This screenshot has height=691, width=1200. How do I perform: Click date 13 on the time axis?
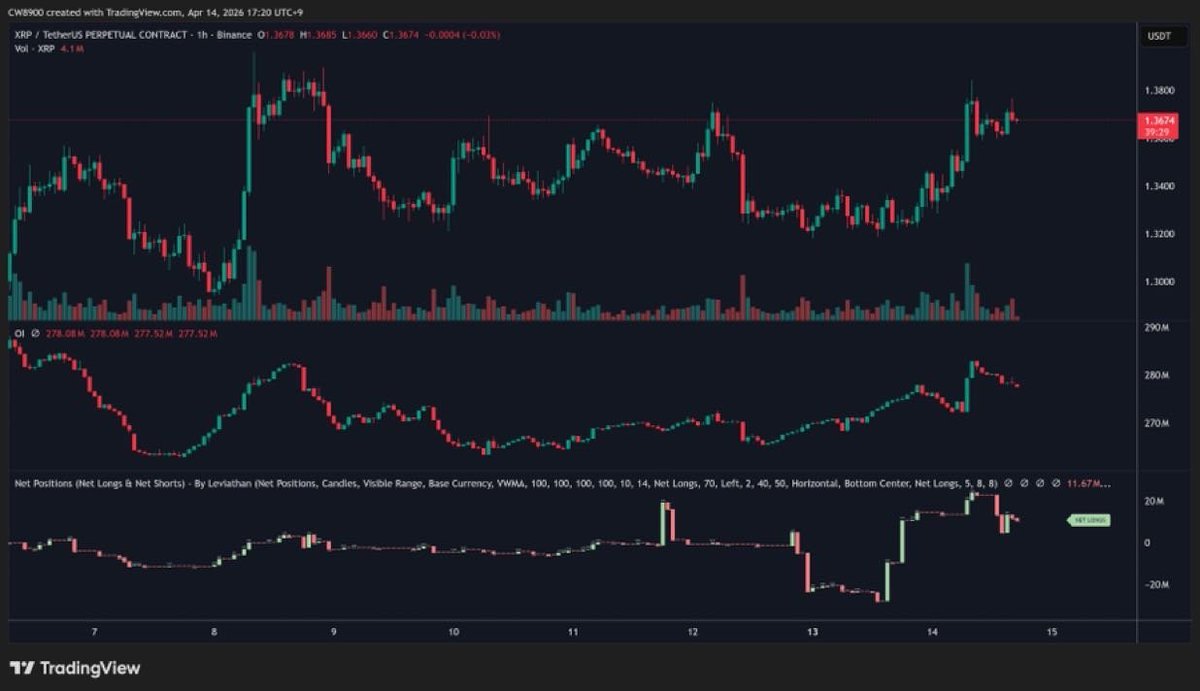(x=812, y=632)
